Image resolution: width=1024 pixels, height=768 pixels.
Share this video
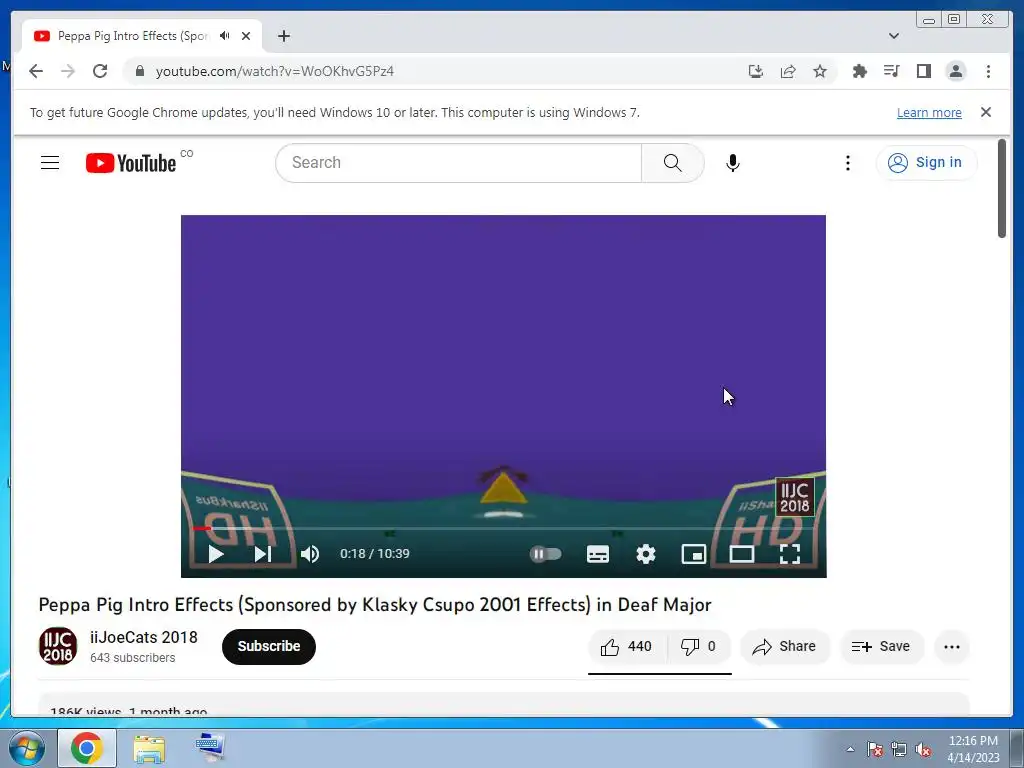[784, 647]
